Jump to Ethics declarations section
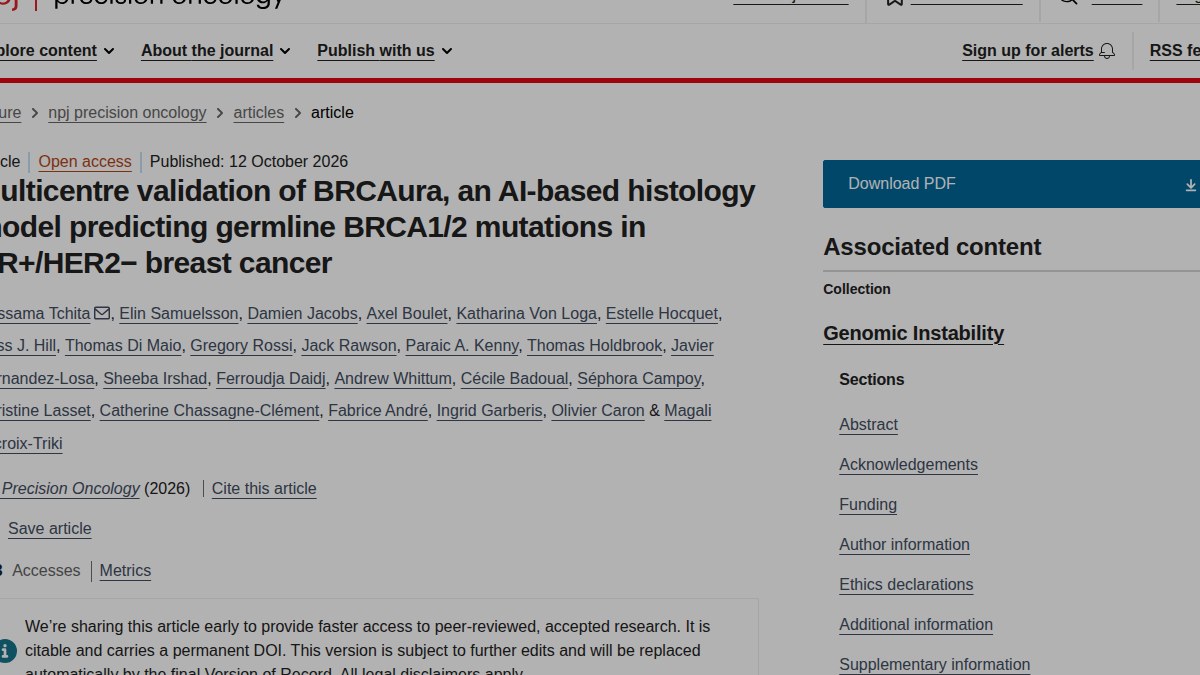Viewport: 1200px width, 675px height. point(906,584)
